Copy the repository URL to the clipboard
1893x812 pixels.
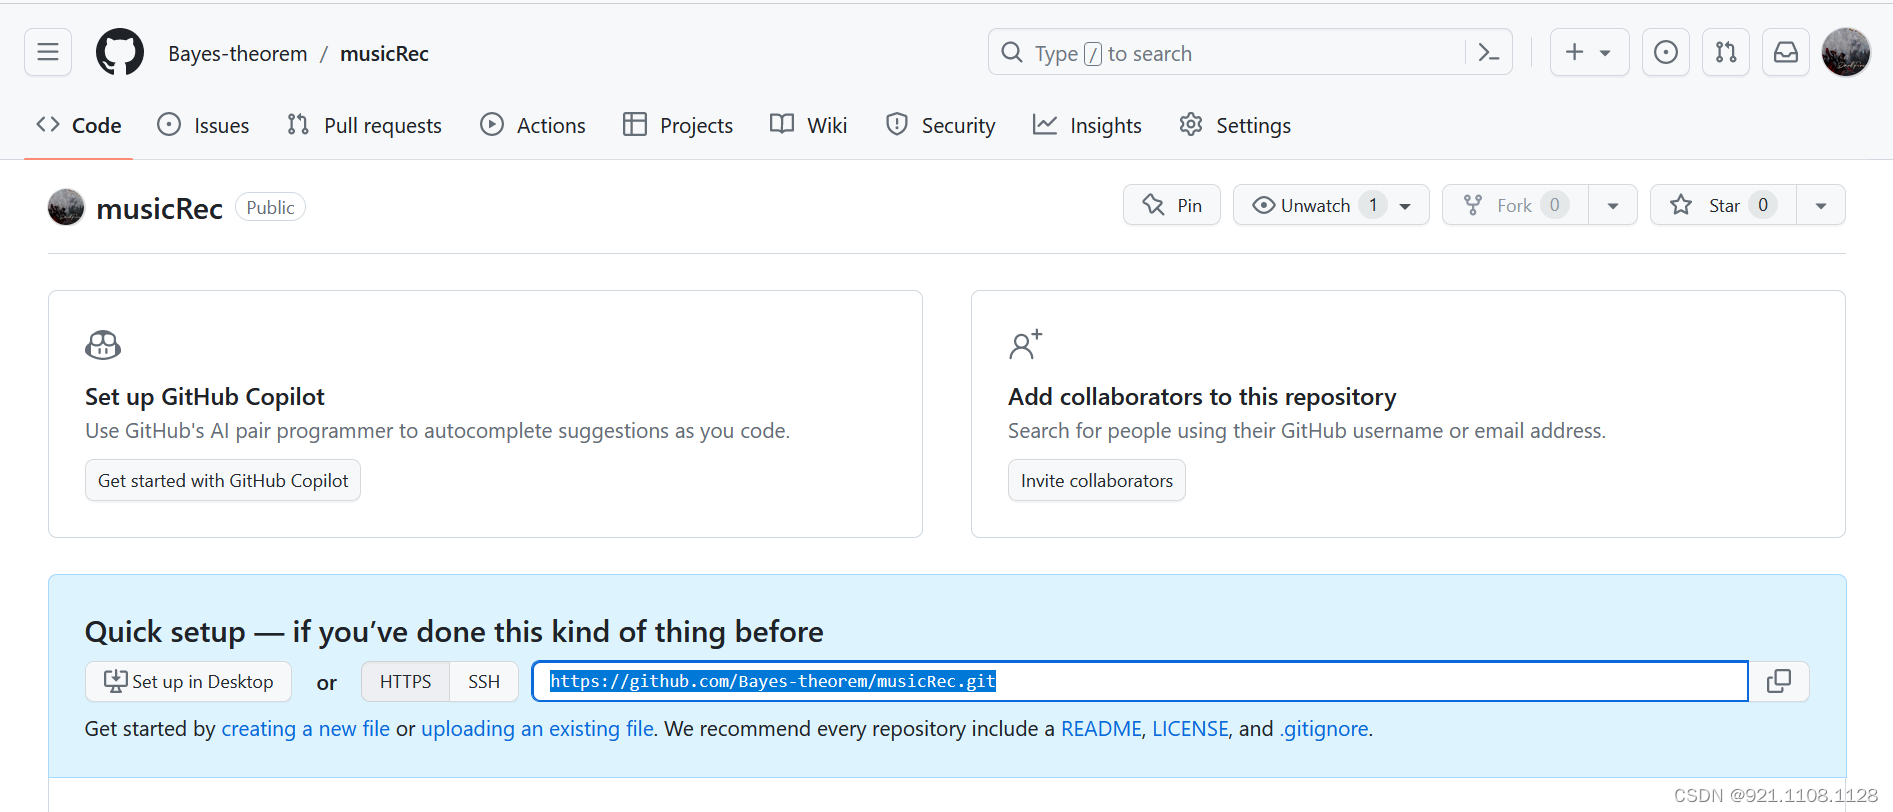1779,681
